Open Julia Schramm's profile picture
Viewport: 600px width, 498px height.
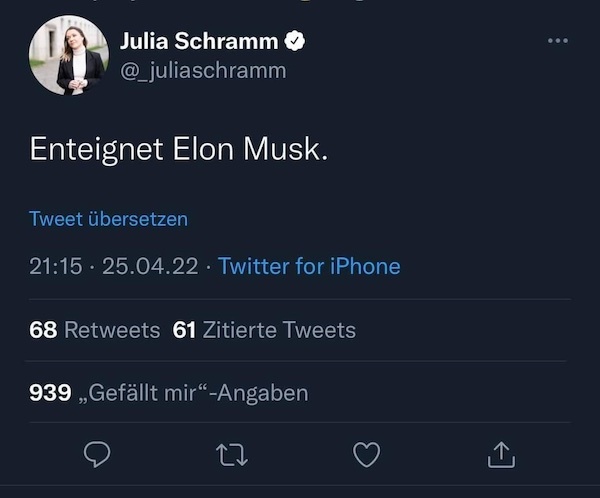(69, 56)
